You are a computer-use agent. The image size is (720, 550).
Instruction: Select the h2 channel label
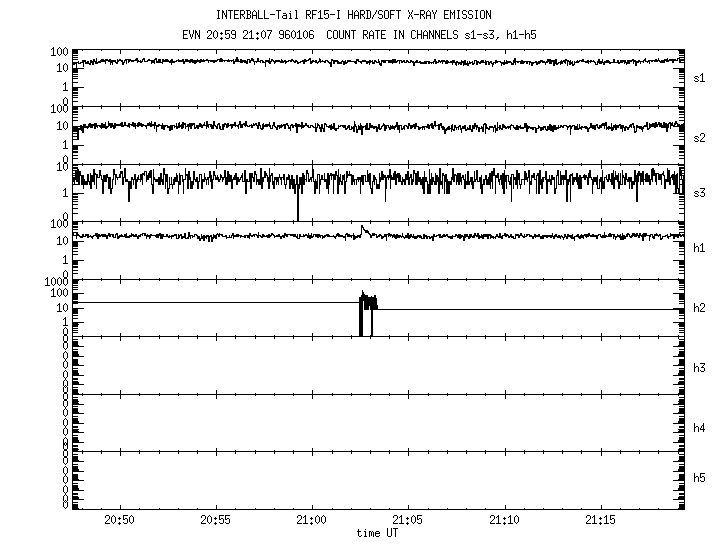[x=700, y=308]
